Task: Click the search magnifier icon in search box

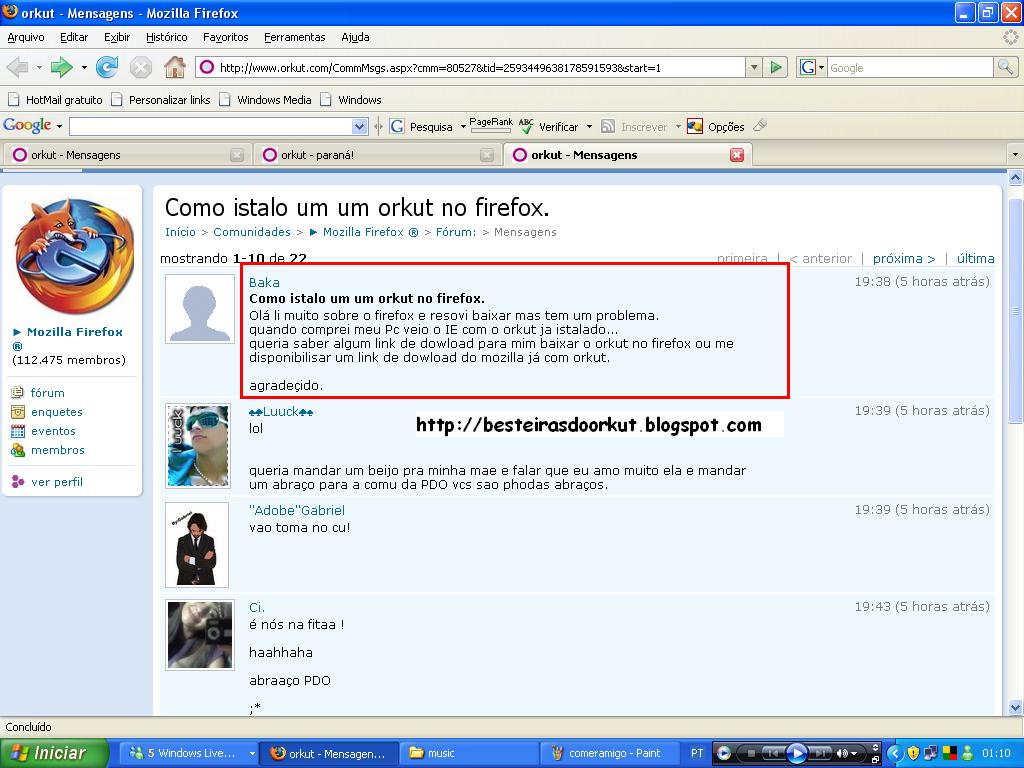Action: pyautogui.click(x=1005, y=68)
